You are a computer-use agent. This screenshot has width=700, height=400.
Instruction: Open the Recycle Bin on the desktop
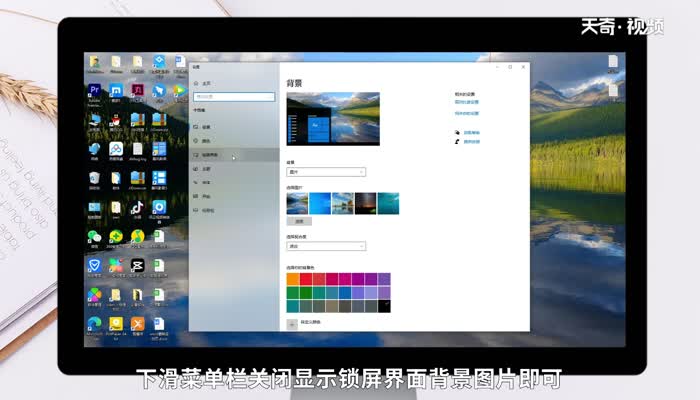94,178
